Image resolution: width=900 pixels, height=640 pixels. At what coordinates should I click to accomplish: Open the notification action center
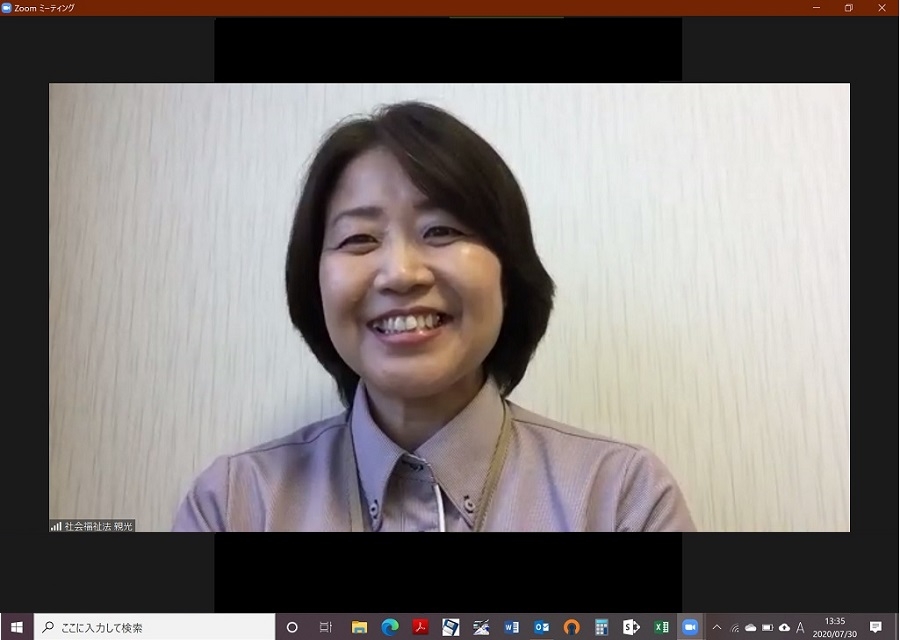pos(876,627)
